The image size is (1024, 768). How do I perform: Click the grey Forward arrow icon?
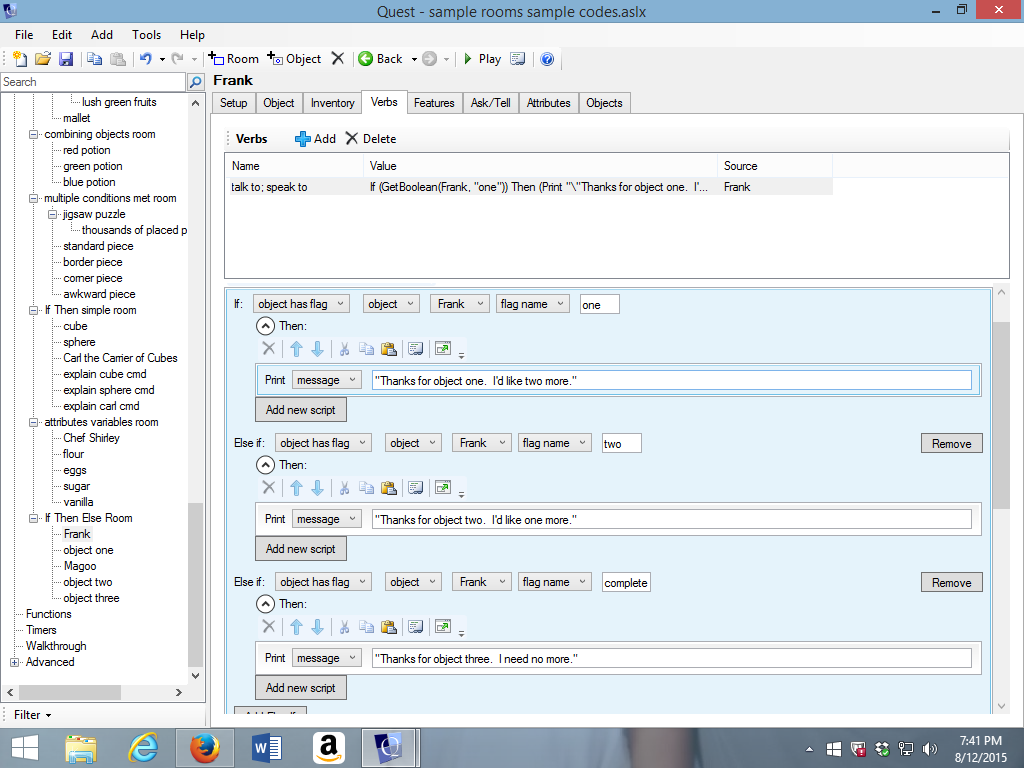pos(429,59)
